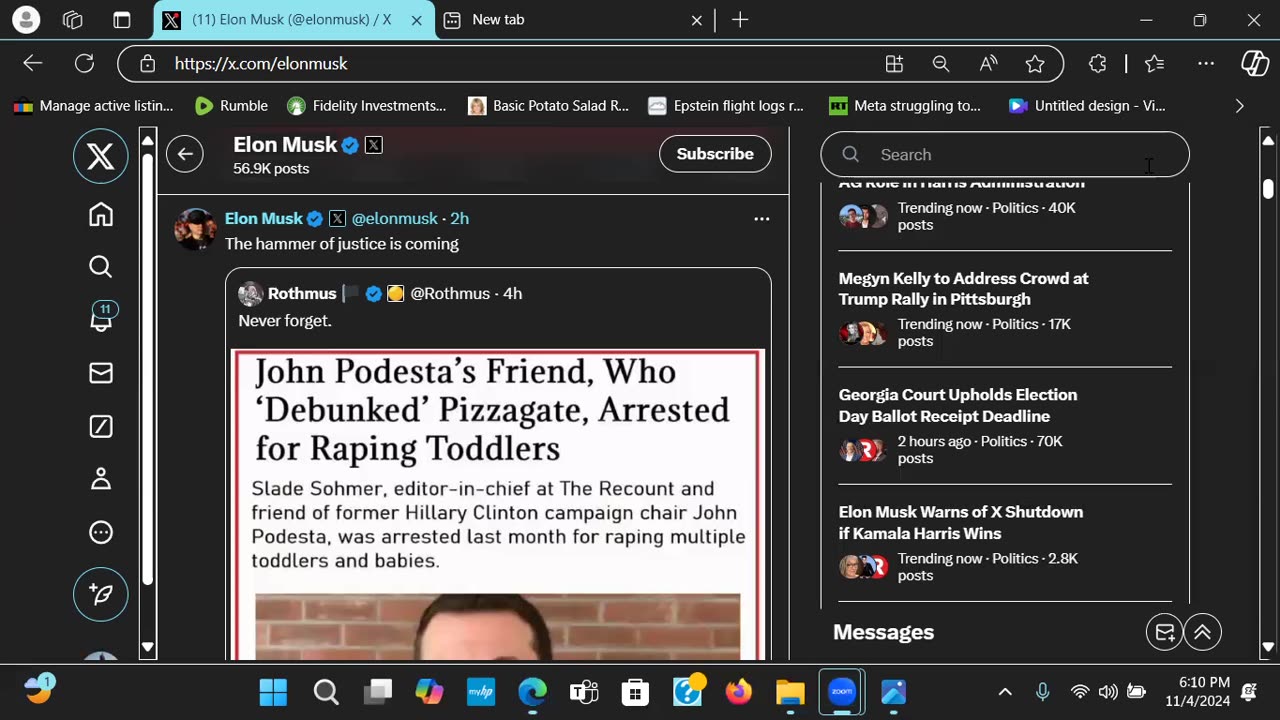Click the Subscribe button
The width and height of the screenshot is (1280, 720).
click(715, 154)
